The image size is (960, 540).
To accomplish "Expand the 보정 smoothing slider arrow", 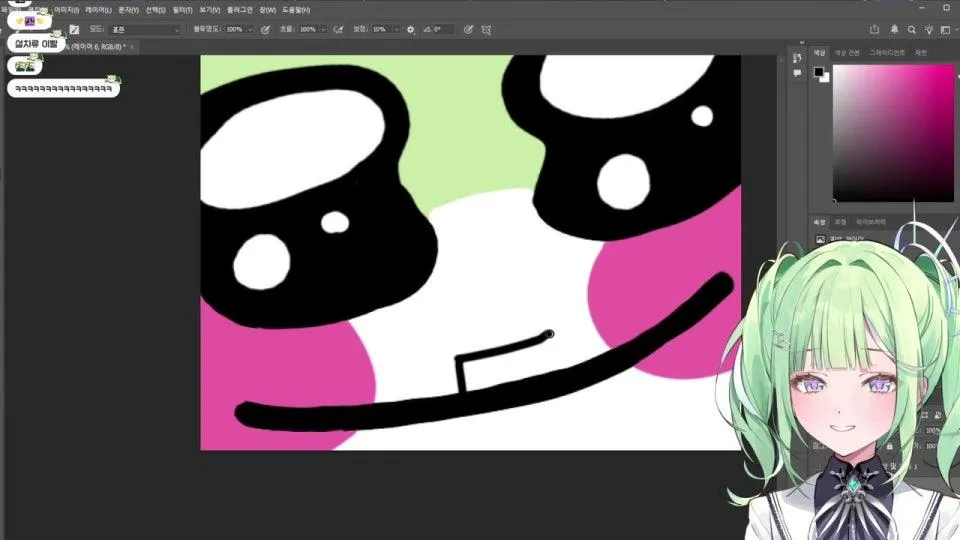I will 396,29.
